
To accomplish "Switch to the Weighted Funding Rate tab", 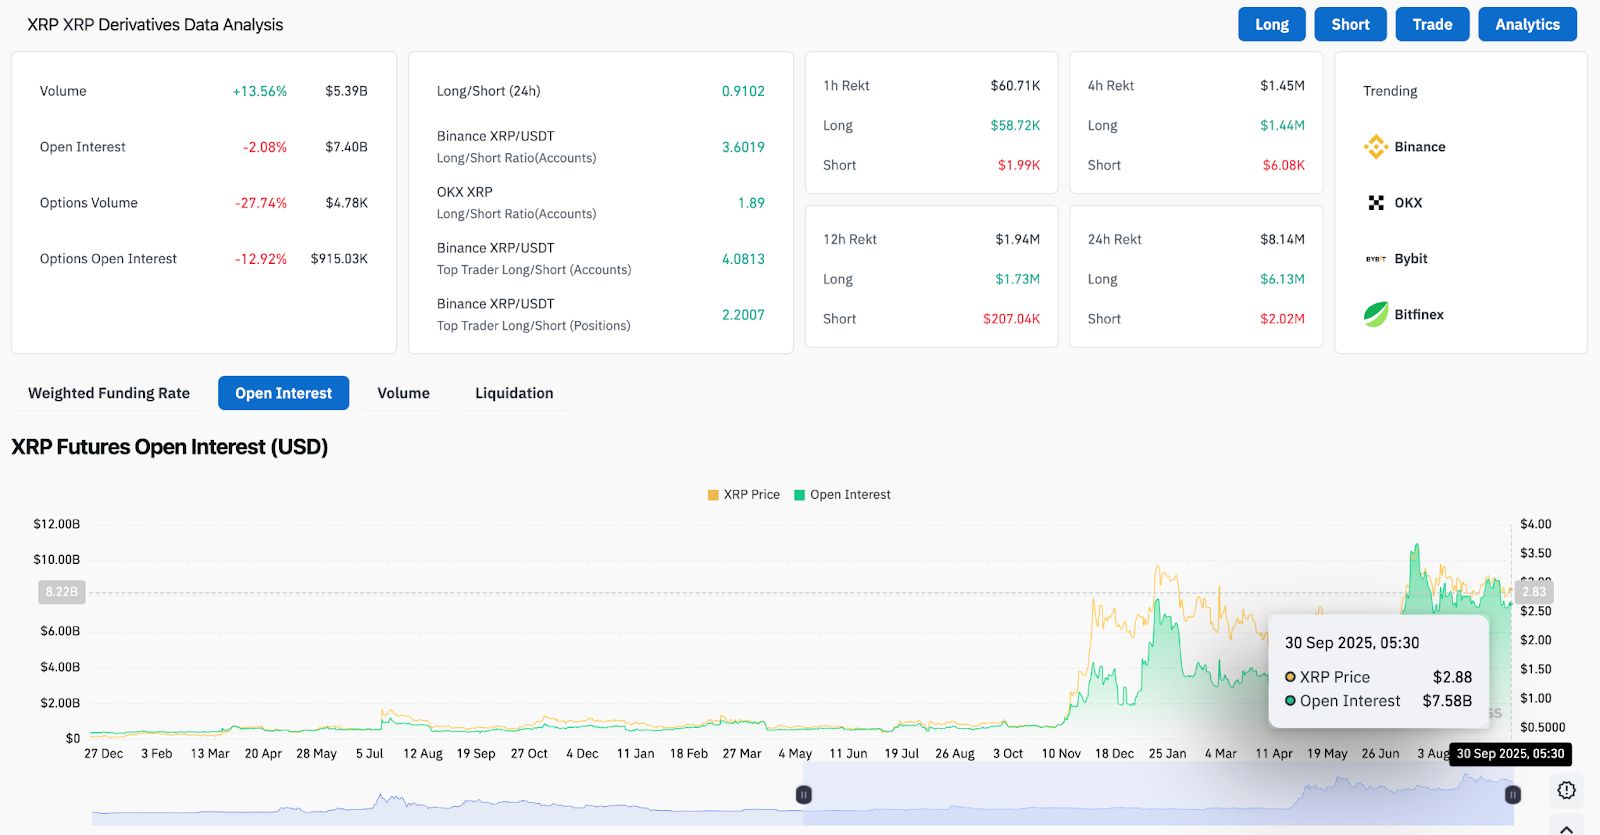I will coord(109,393).
